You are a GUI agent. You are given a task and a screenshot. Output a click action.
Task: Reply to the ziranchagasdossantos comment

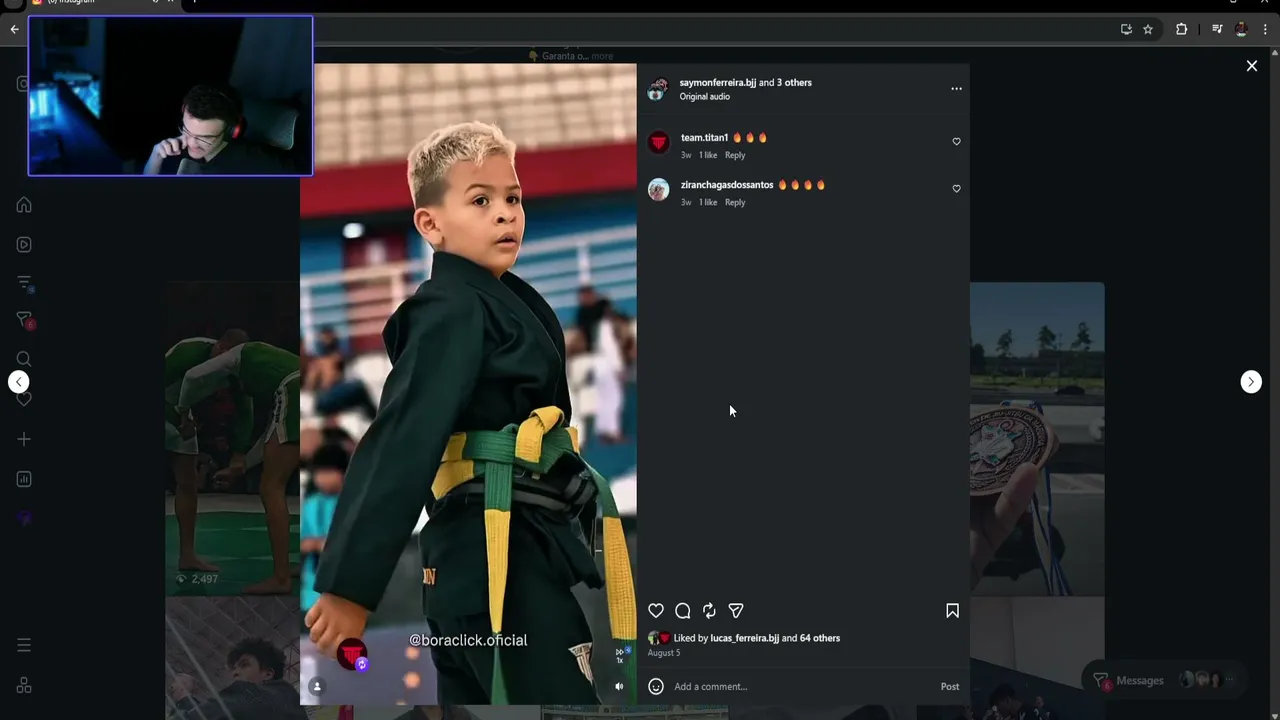click(735, 202)
